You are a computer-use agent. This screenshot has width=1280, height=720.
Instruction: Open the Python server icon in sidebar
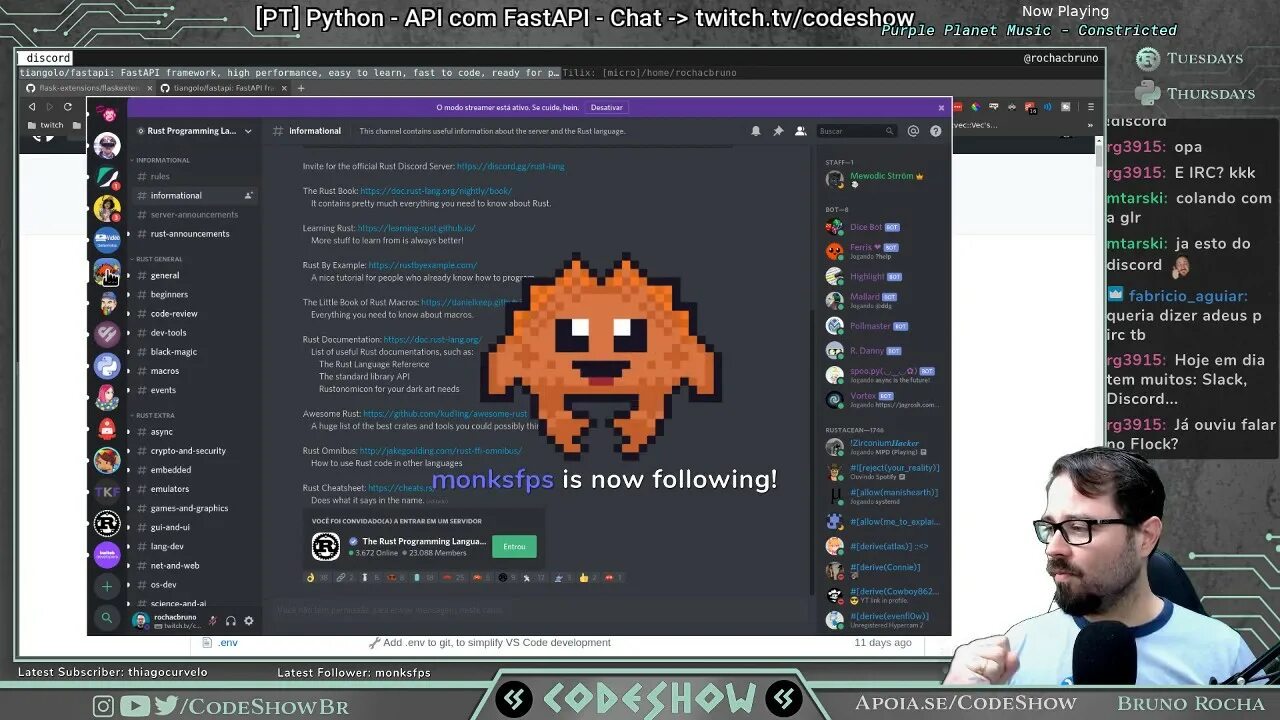pyautogui.click(x=107, y=365)
